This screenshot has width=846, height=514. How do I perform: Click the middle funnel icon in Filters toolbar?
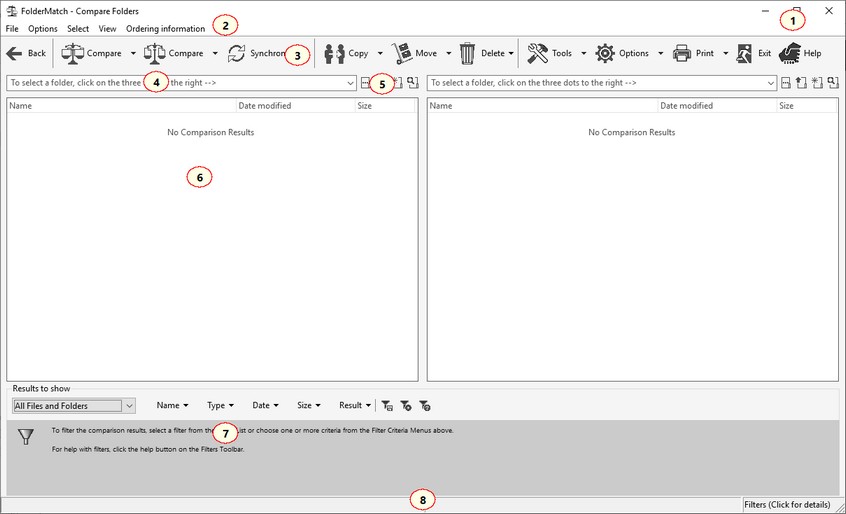[x=406, y=406]
